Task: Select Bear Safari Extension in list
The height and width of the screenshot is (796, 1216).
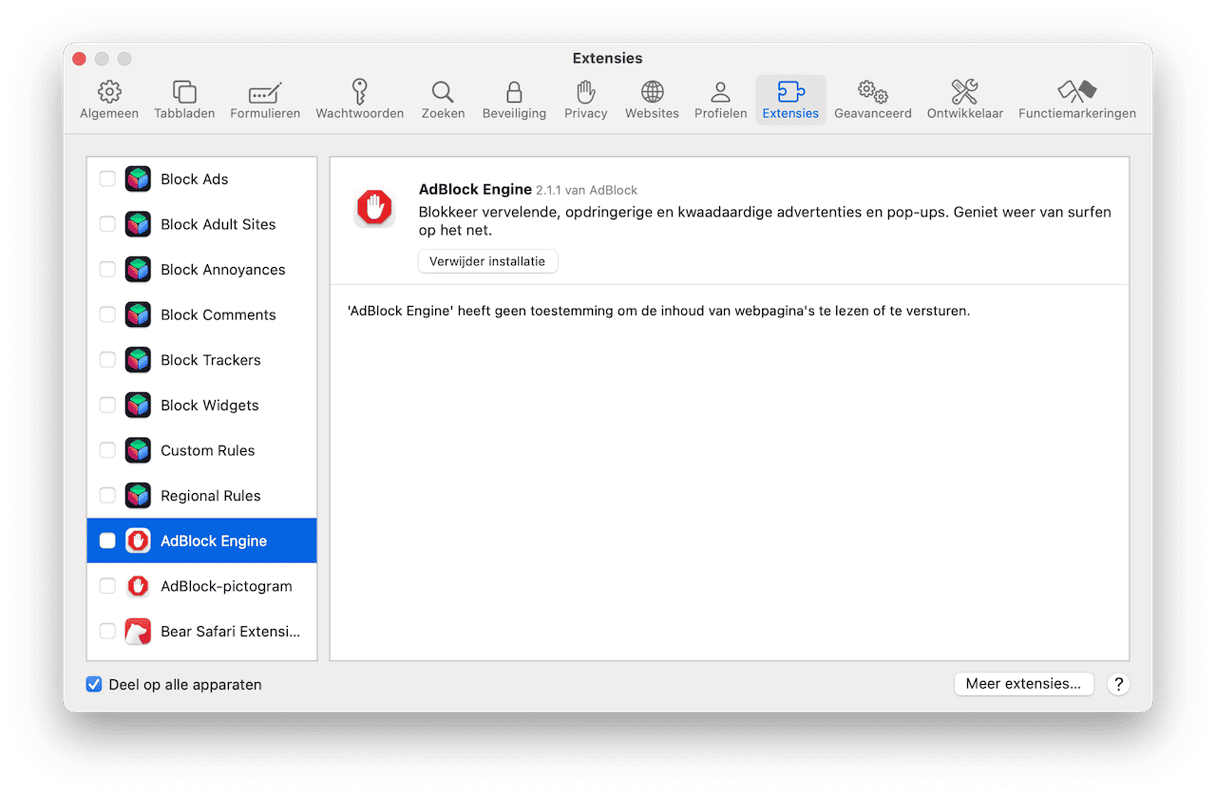Action: click(230, 632)
